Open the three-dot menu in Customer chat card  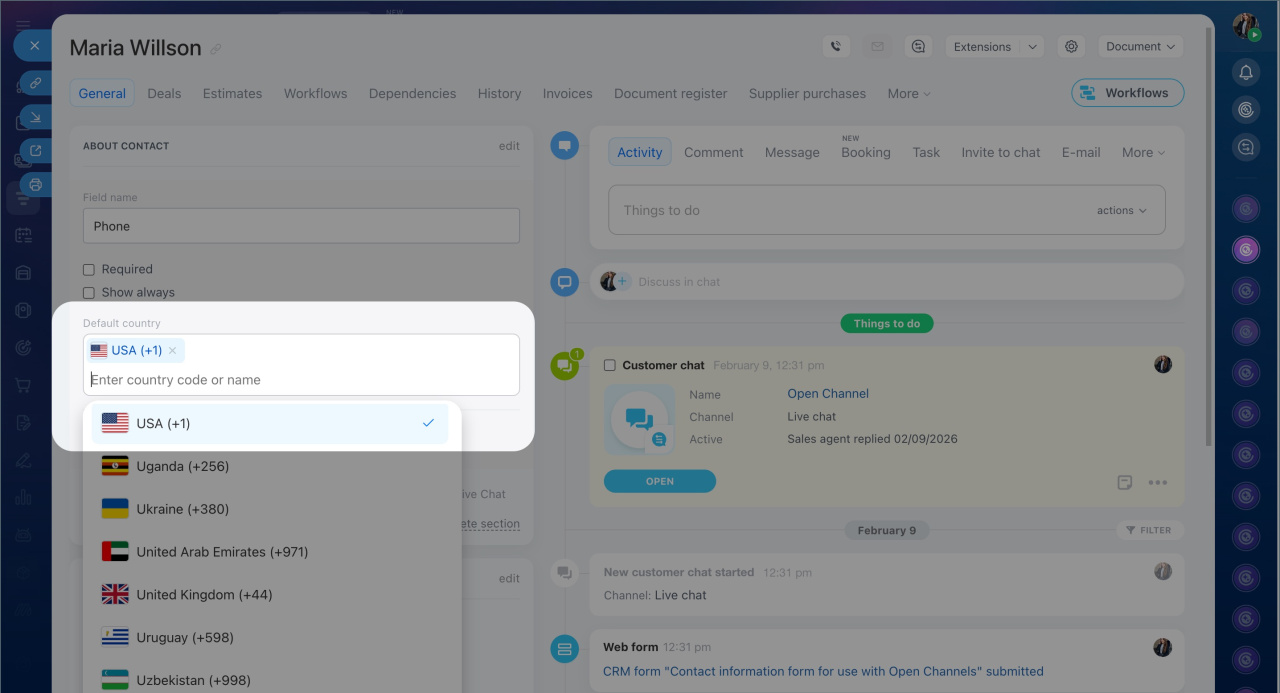[1157, 482]
